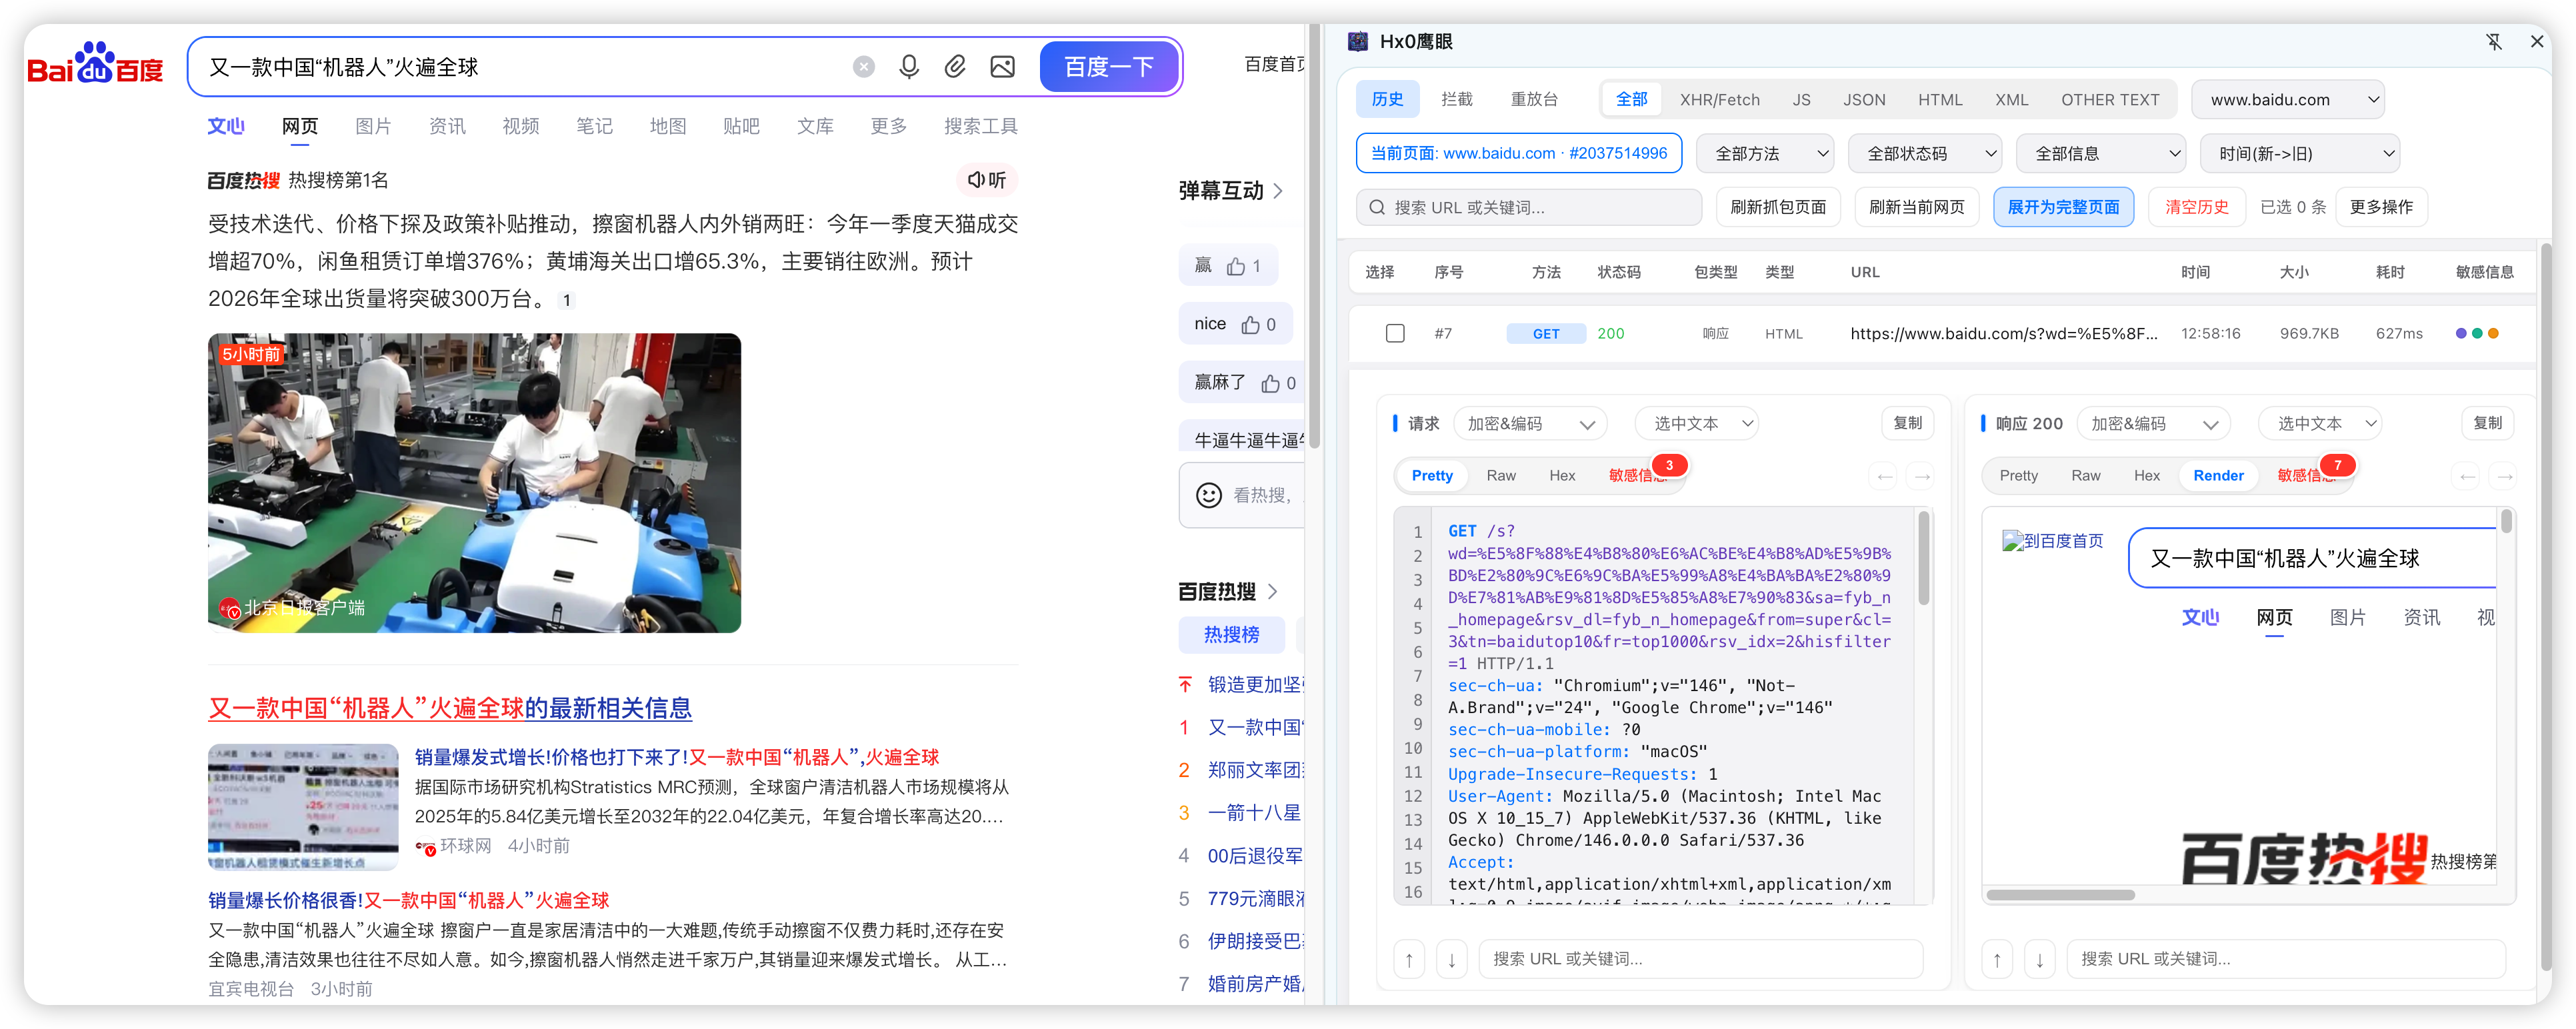Open the 全部信息 dropdown
The width and height of the screenshot is (2576, 1029).
(x=2101, y=154)
